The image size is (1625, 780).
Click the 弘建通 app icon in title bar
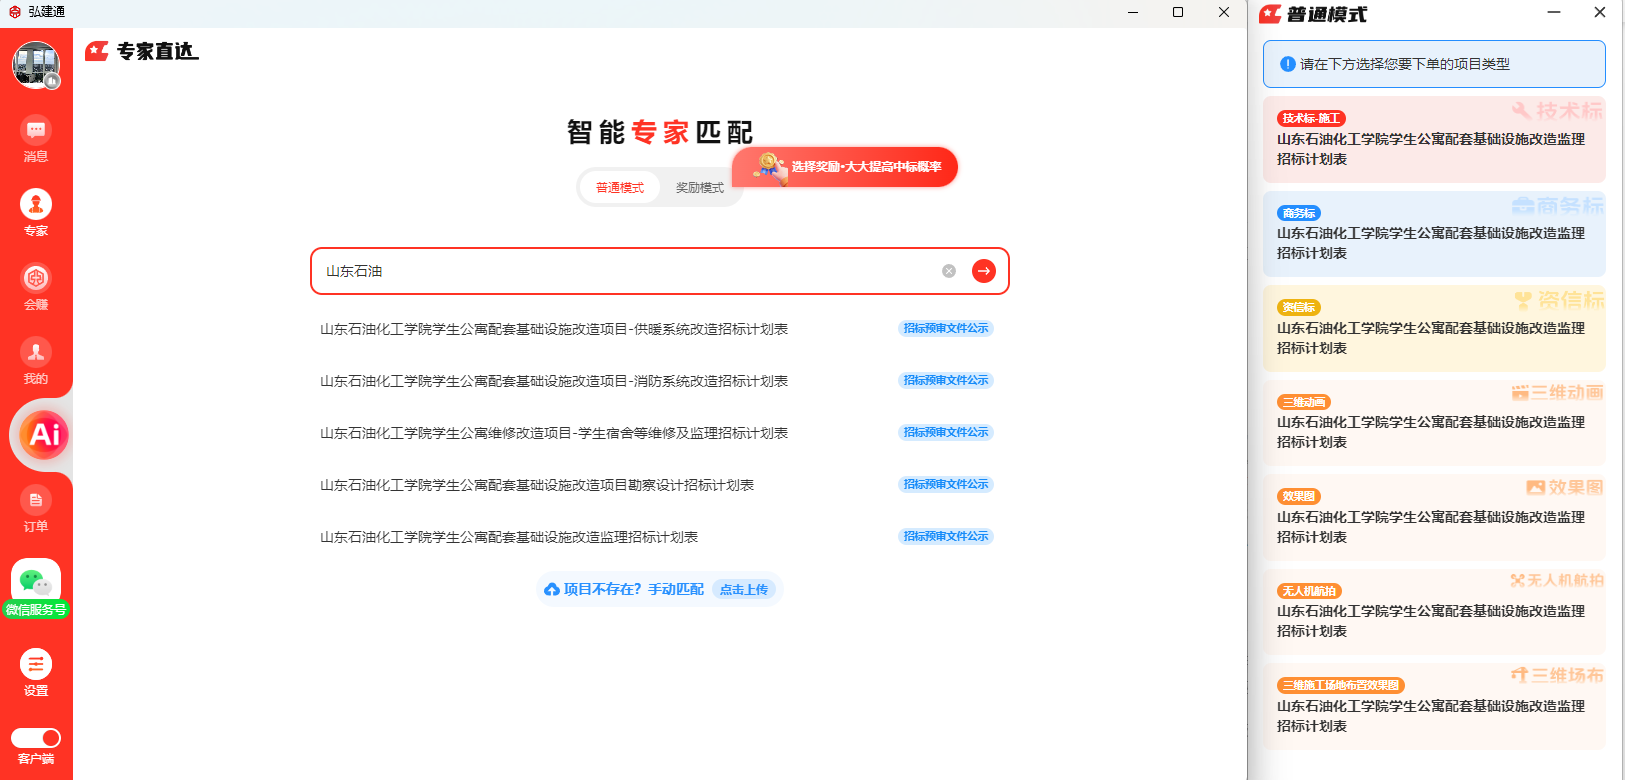click(x=15, y=12)
